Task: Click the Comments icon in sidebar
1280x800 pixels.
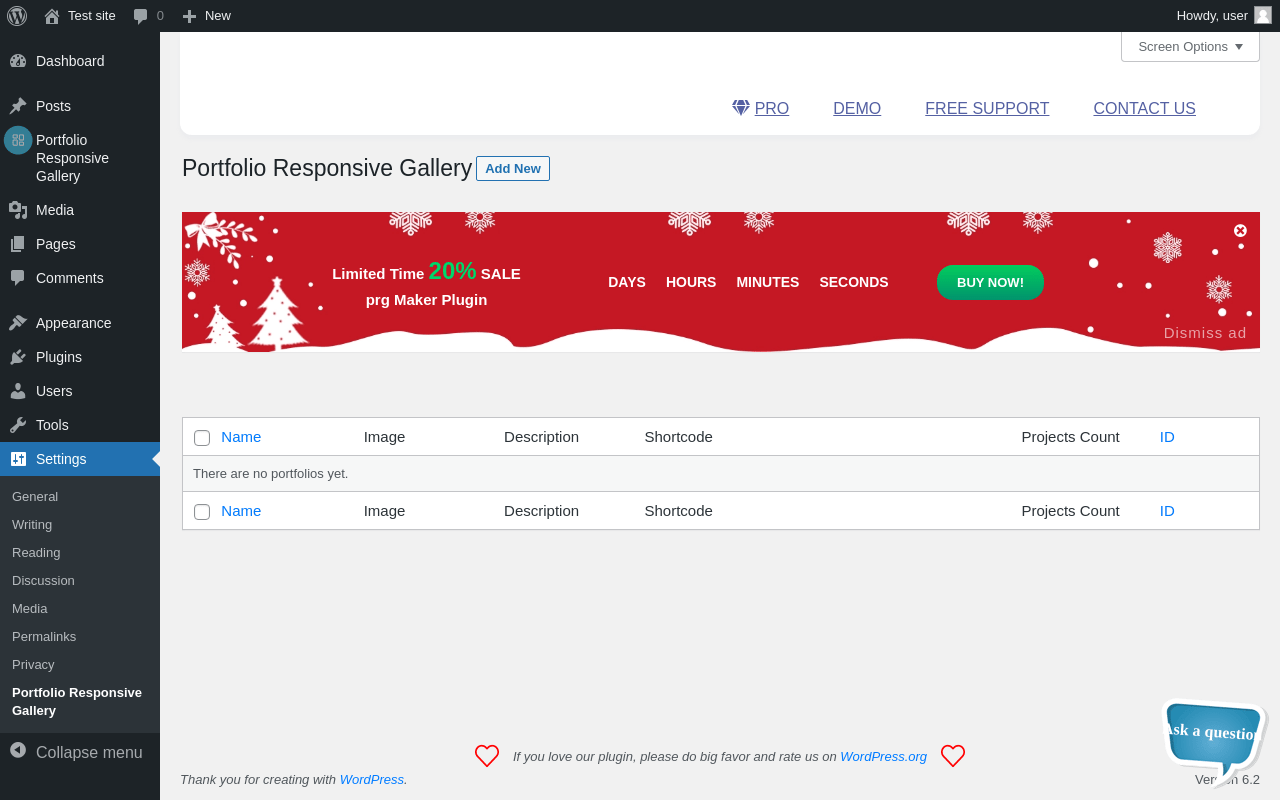Action: coord(18,278)
